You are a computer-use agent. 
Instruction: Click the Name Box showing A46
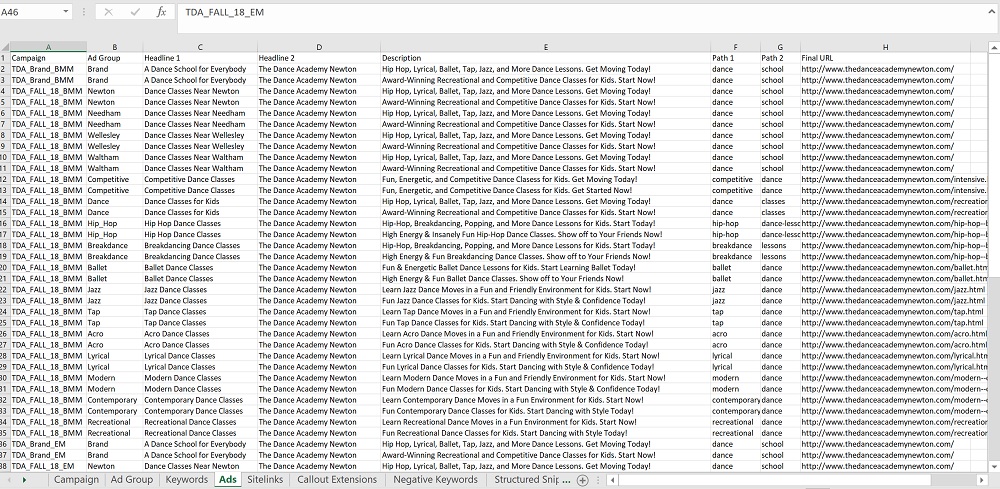pos(31,12)
